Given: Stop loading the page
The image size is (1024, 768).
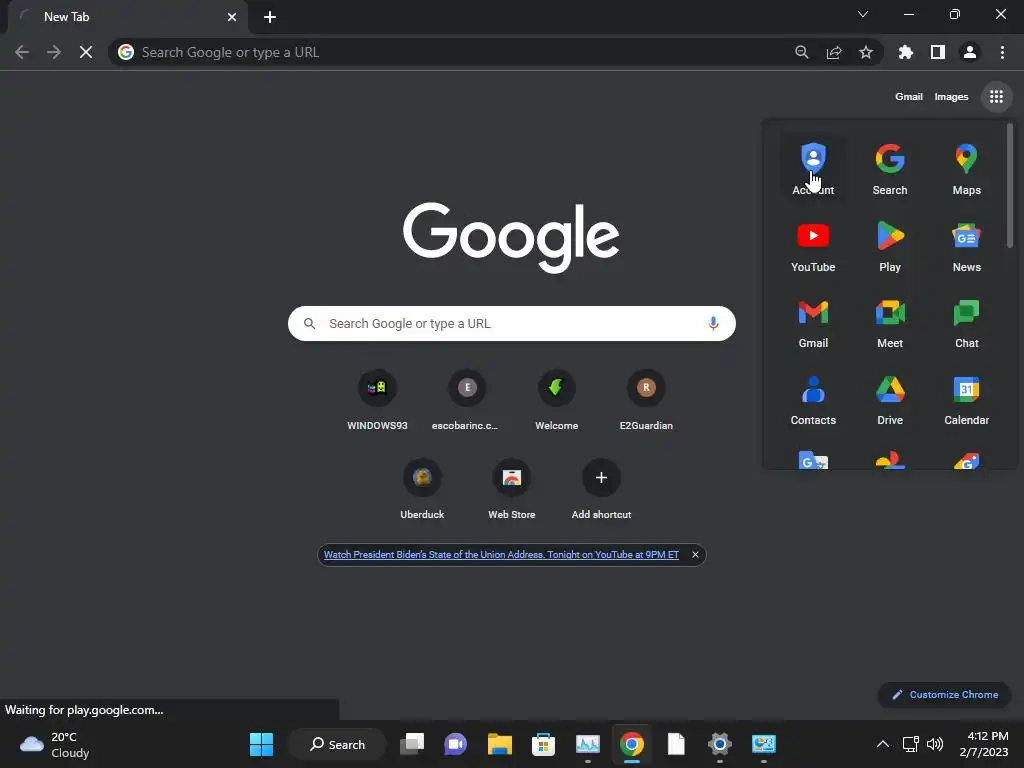Looking at the screenshot, I should 86,52.
